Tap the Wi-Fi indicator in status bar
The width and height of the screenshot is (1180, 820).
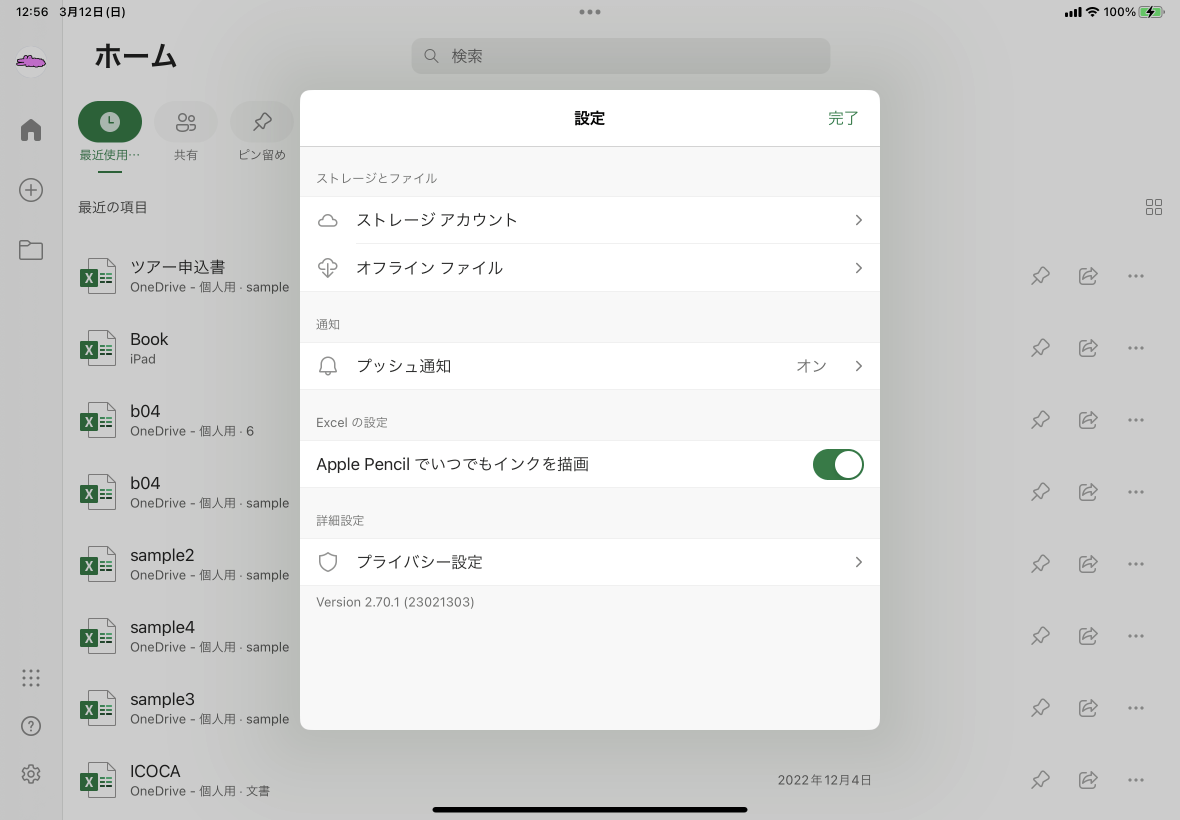[1092, 12]
